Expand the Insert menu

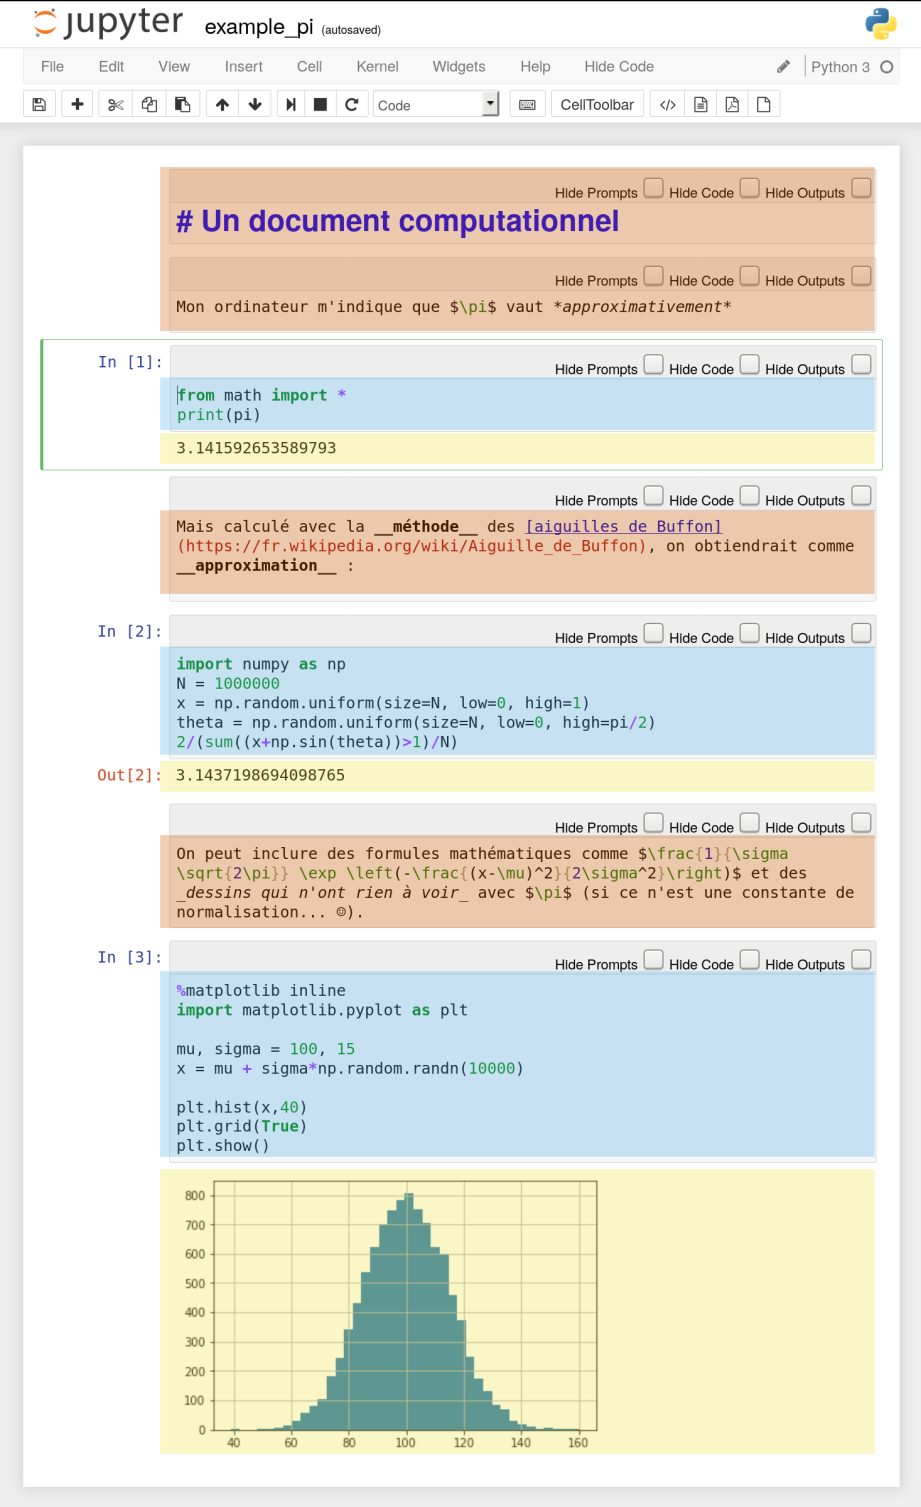[x=243, y=67]
